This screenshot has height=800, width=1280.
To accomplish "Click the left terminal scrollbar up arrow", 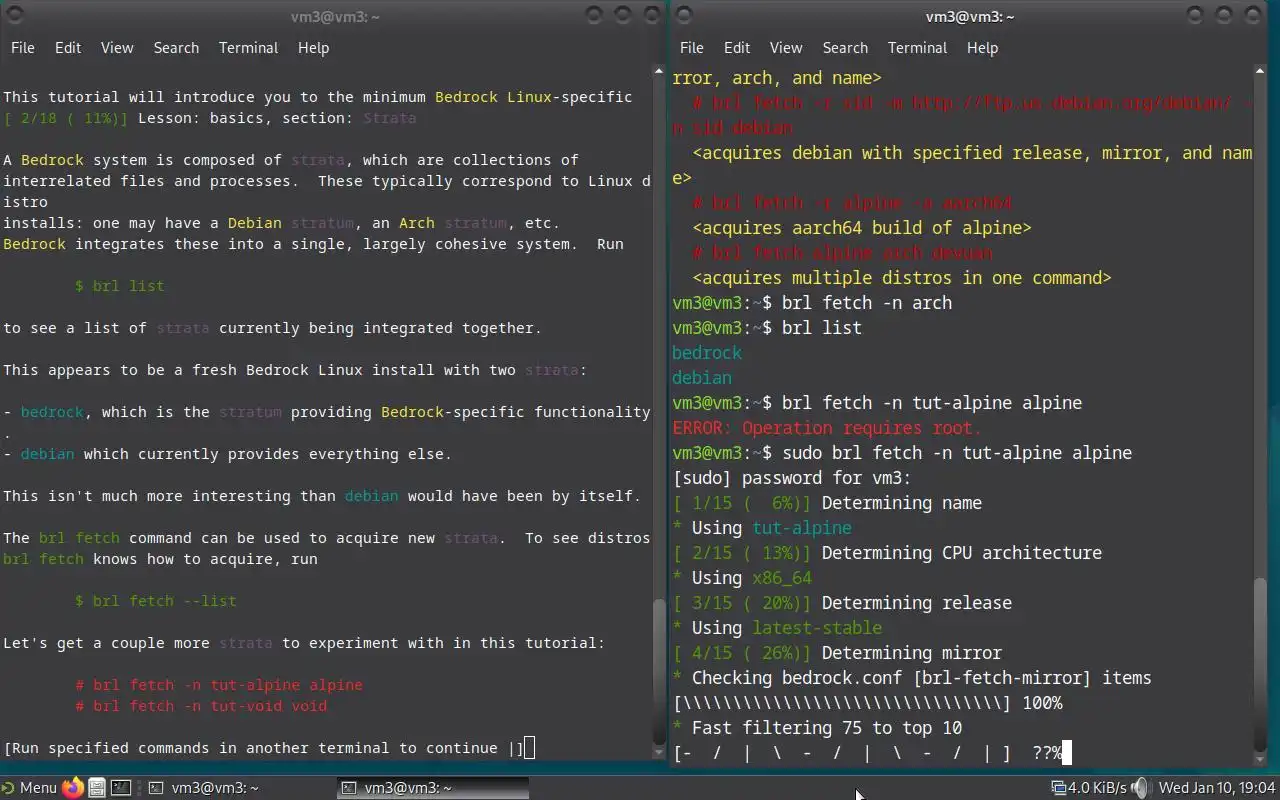I will point(658,71).
